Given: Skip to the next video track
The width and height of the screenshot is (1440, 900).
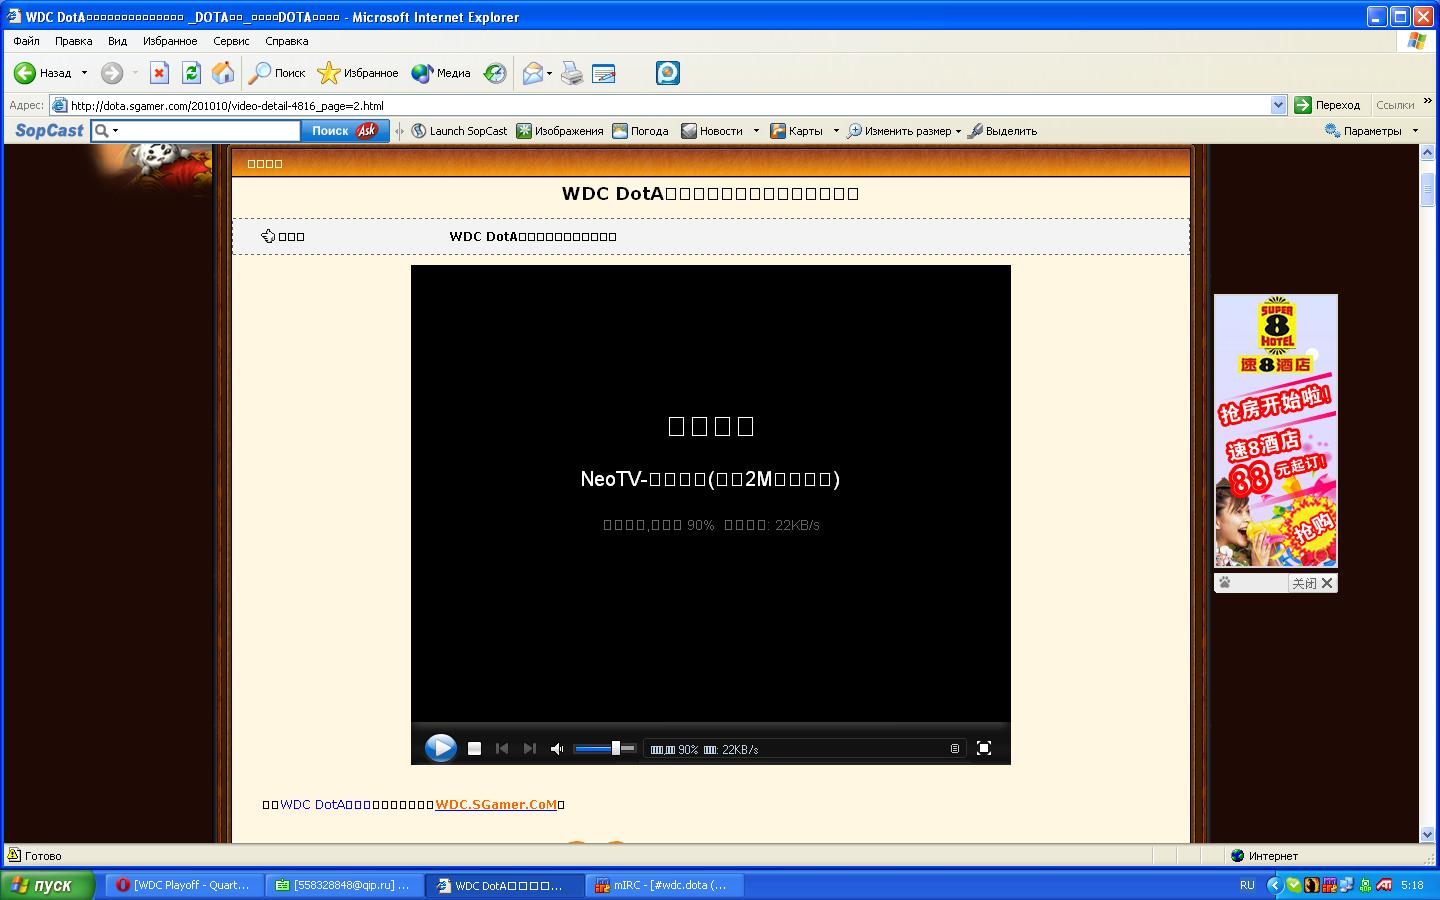Looking at the screenshot, I should click(530, 748).
